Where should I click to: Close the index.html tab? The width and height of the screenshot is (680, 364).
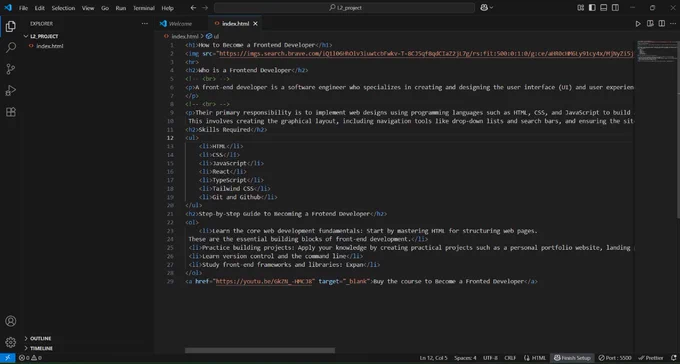tap(255, 24)
